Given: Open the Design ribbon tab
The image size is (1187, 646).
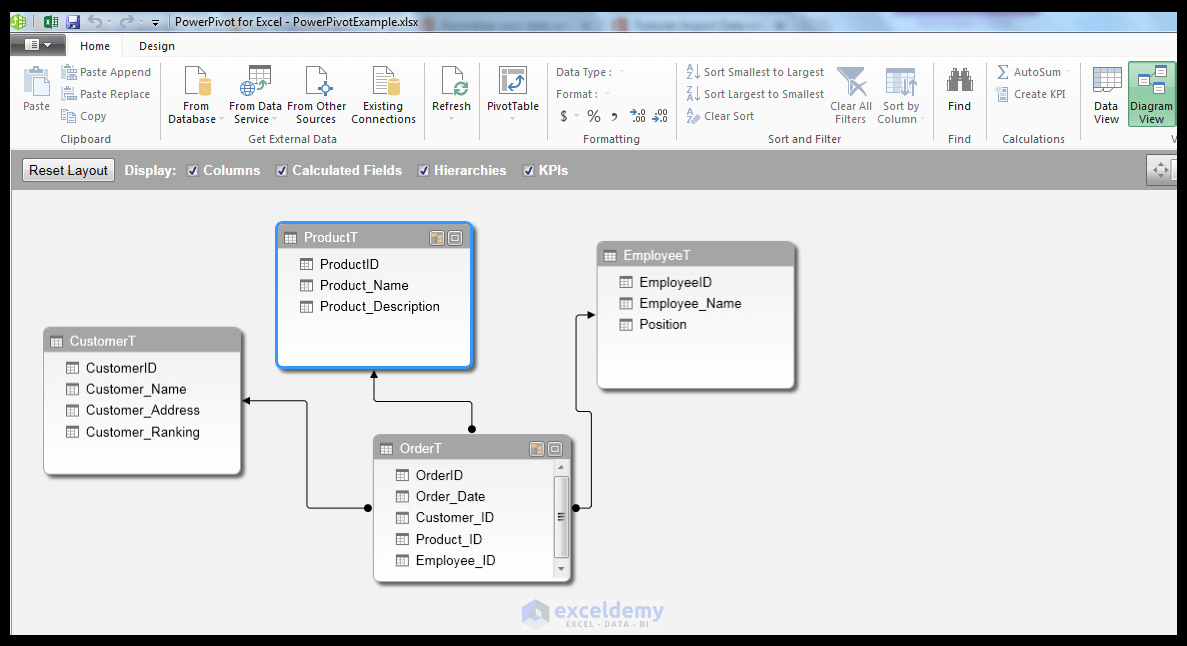Looking at the screenshot, I should [157, 46].
